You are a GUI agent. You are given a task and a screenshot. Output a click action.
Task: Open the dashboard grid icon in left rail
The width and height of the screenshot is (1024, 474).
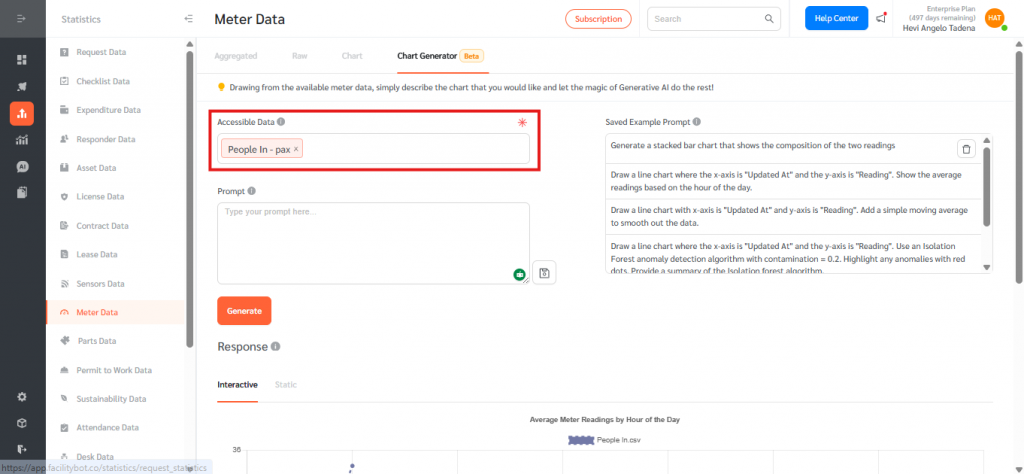point(22,60)
